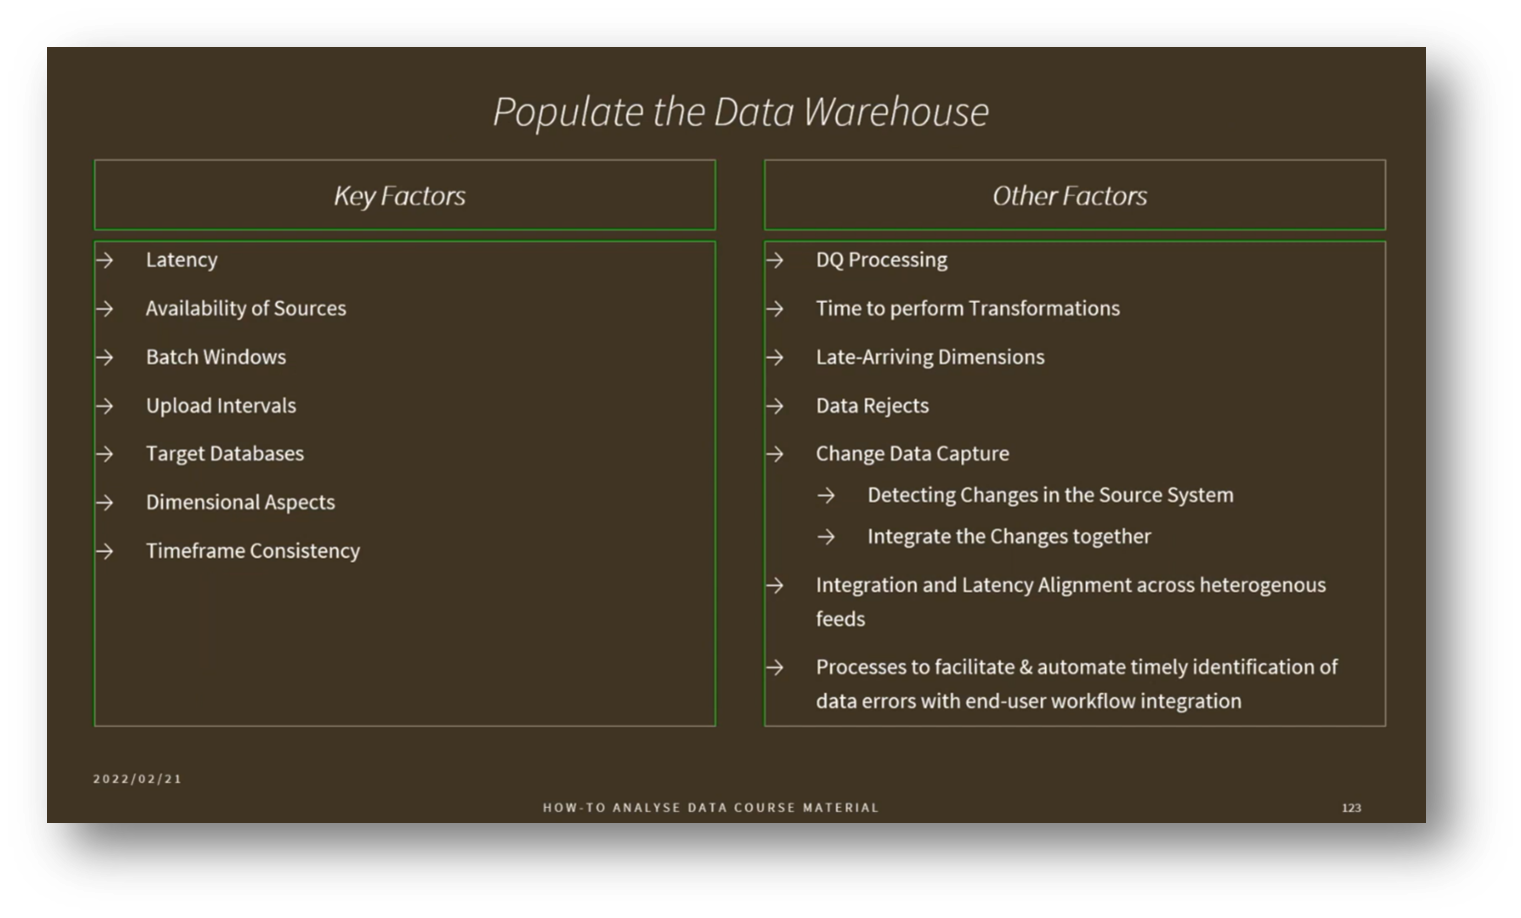Click the 'Target Databases' bullet
Viewport: 1521px width, 918px height.
coord(225,454)
